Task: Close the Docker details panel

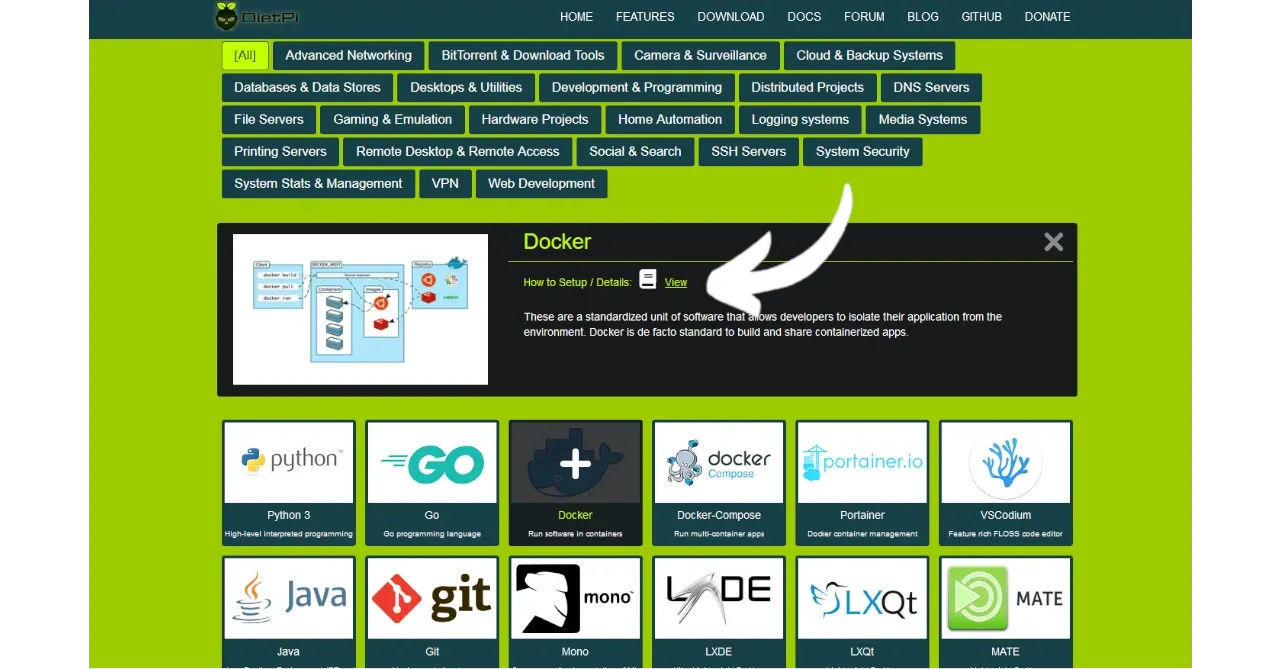Action: pos(1053,242)
